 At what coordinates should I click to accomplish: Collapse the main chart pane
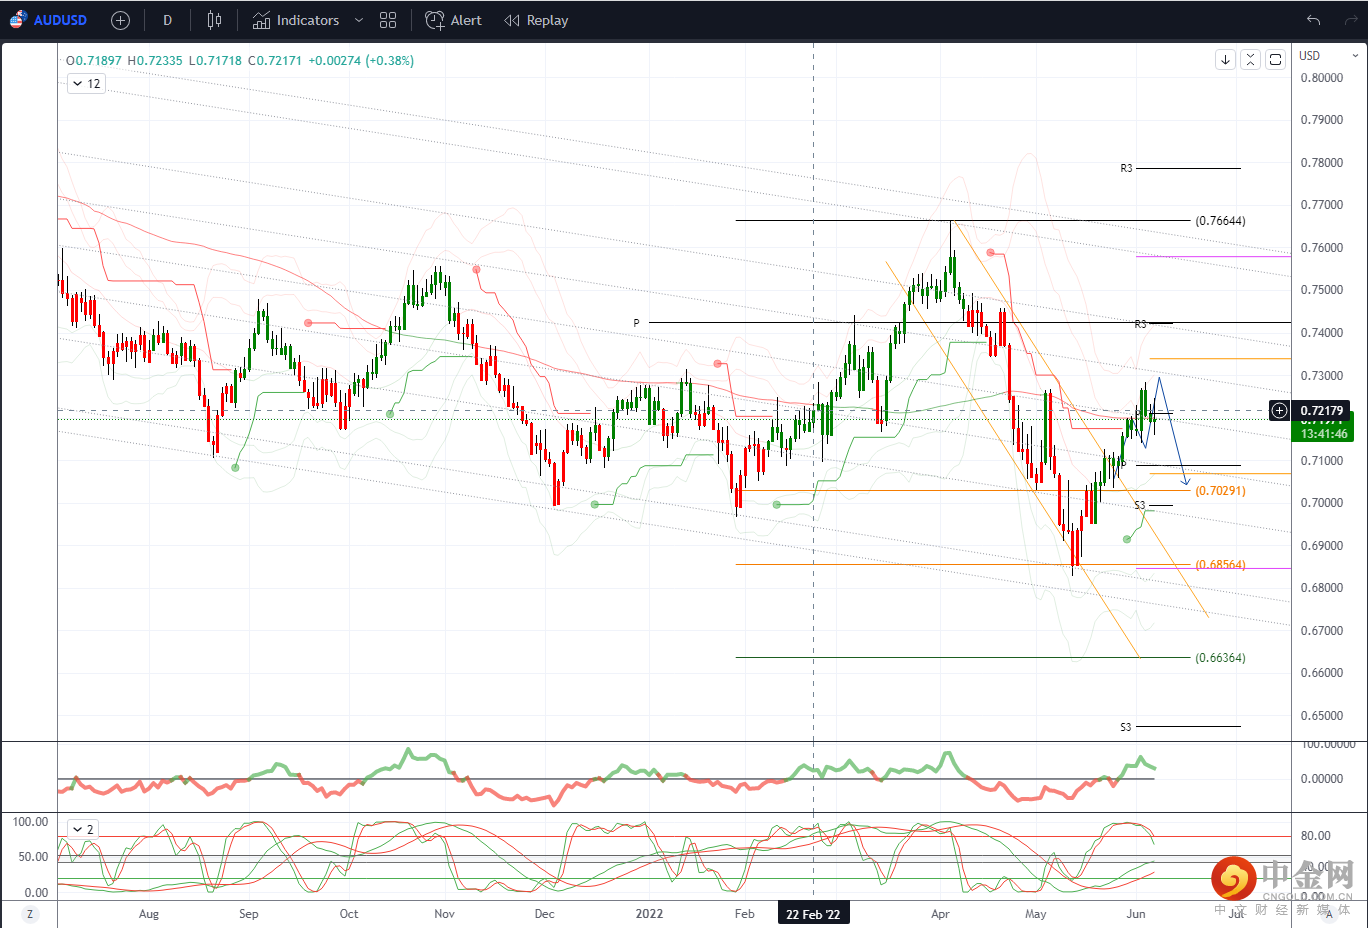tap(1250, 60)
